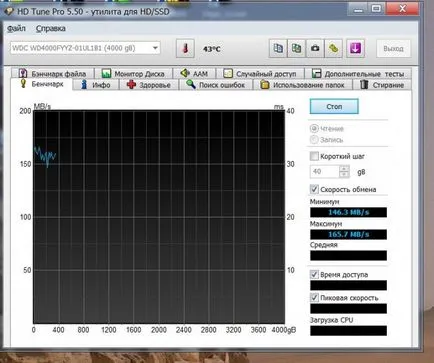This screenshot has height=363, width=434.
Task: Switch to the Случайный доступ tab
Action: (260, 73)
